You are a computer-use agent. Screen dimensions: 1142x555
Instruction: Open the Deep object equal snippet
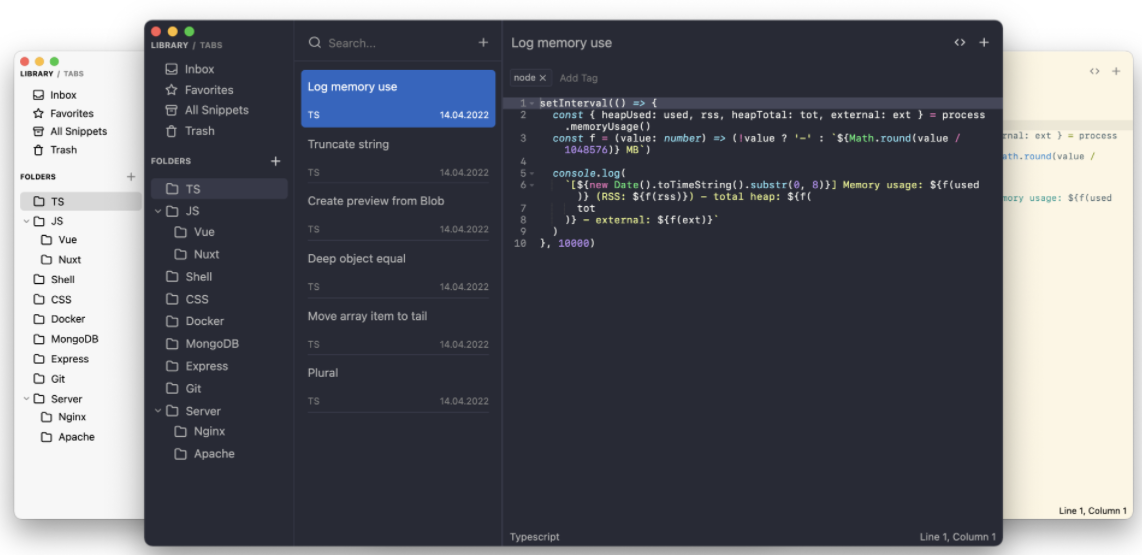click(398, 270)
